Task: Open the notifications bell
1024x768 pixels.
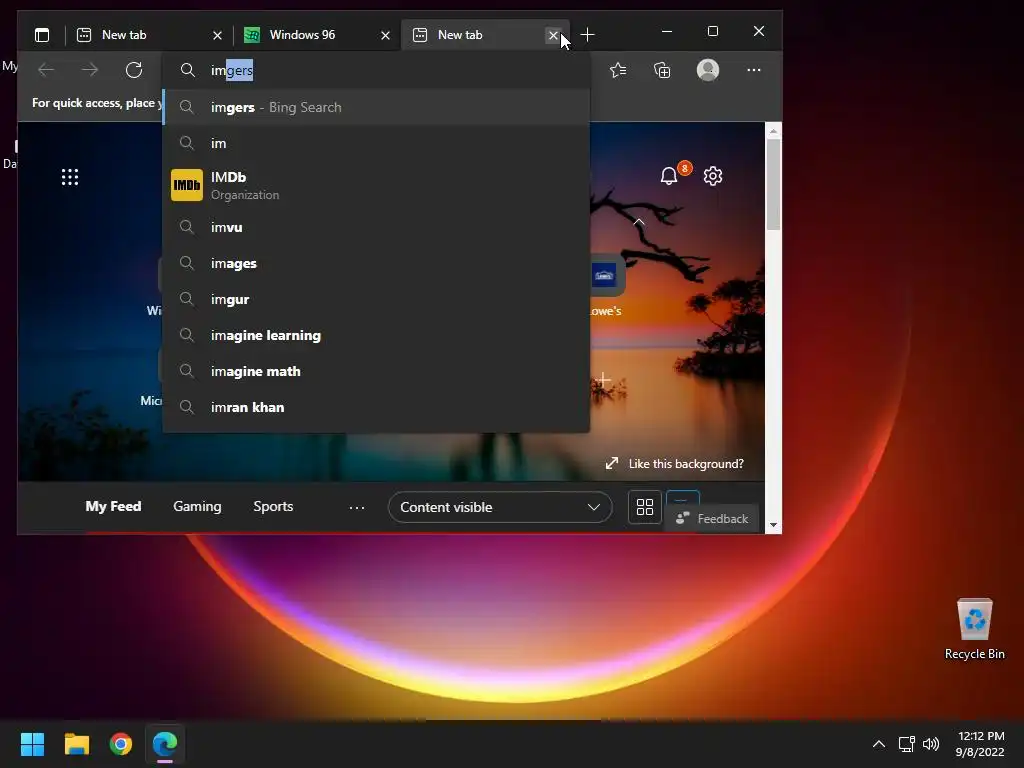Action: [669, 176]
